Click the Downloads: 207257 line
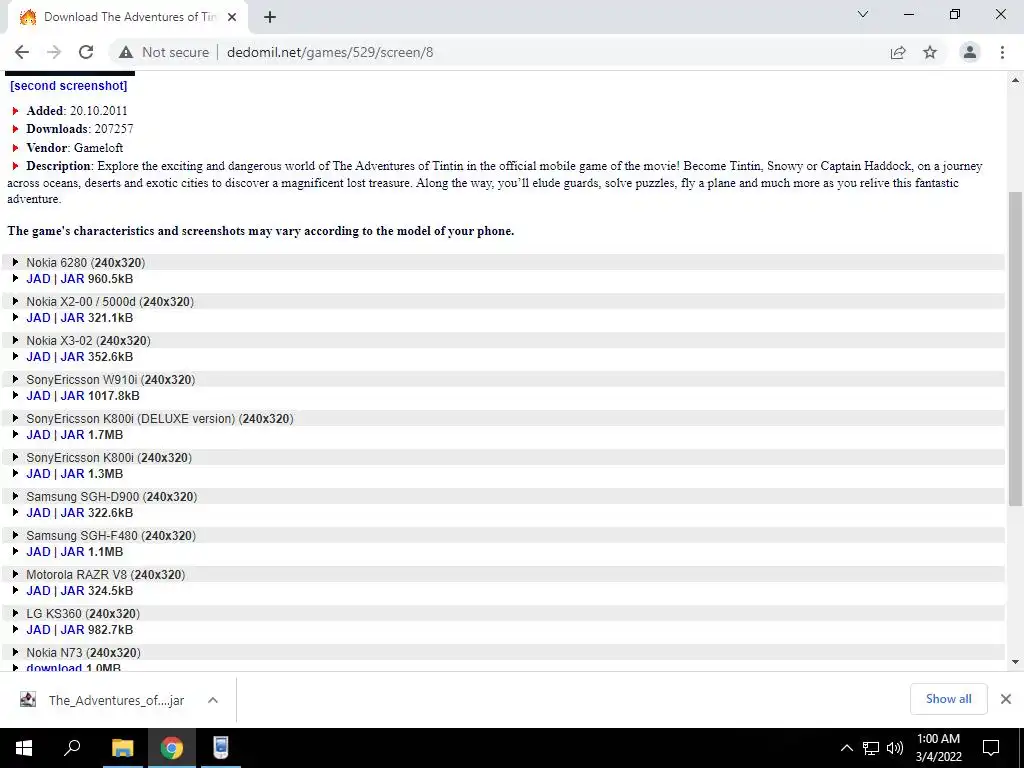Image resolution: width=1024 pixels, height=768 pixels. click(x=80, y=129)
